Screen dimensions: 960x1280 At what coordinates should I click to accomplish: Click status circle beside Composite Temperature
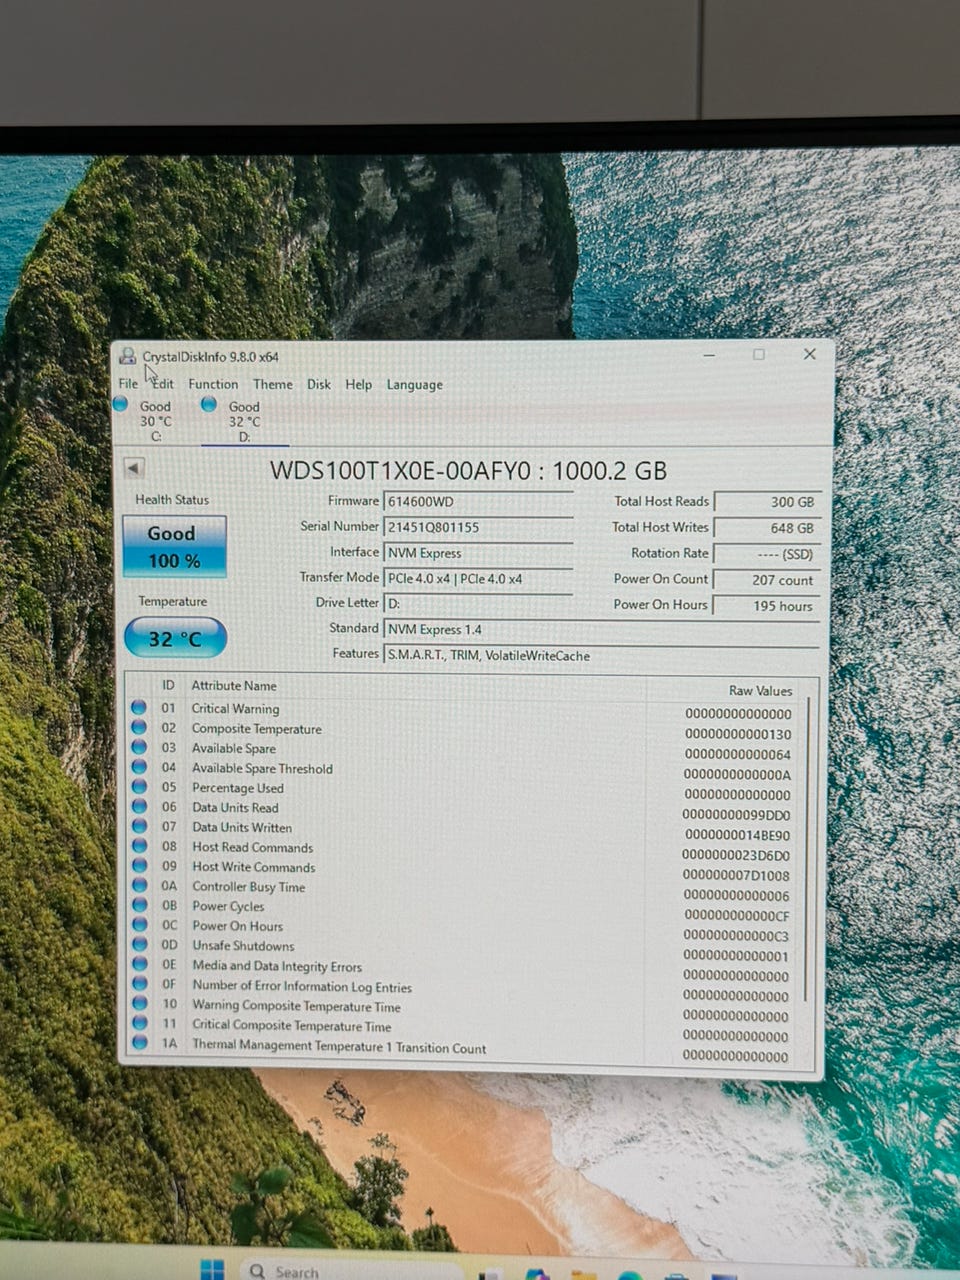(139, 727)
